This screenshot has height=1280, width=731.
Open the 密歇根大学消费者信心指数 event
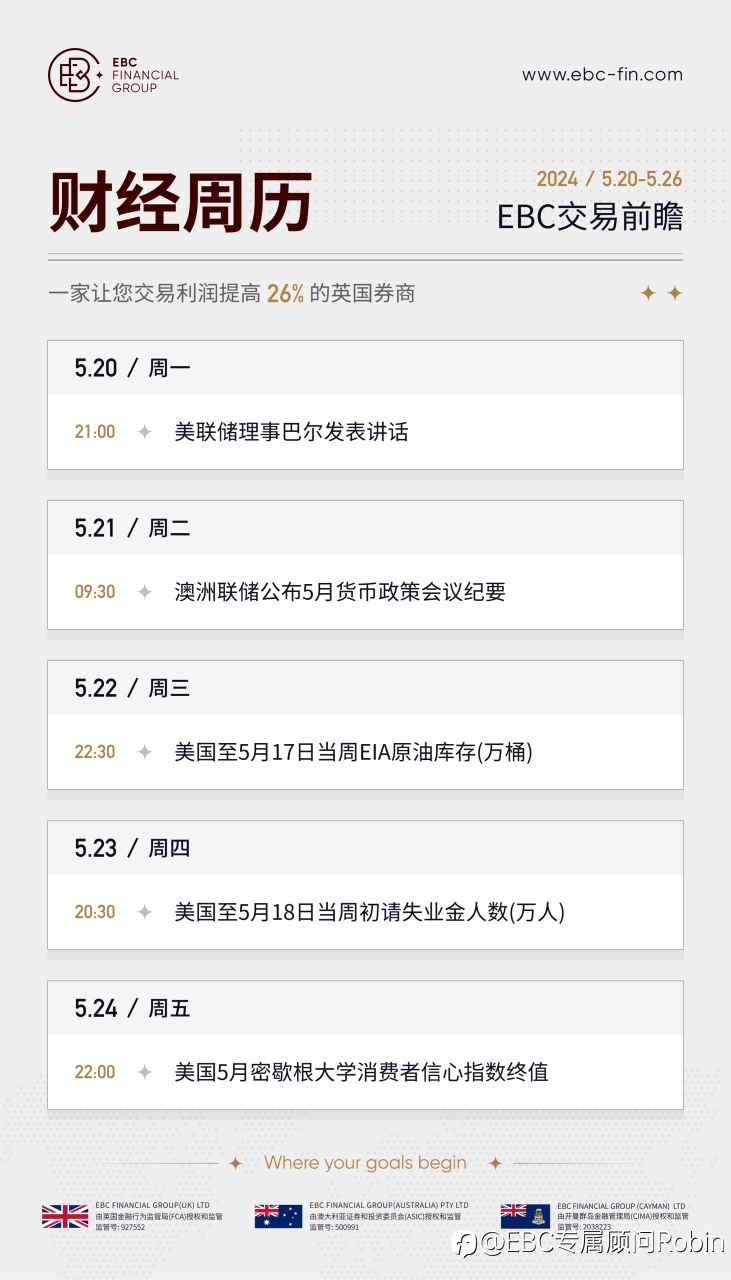(x=361, y=1072)
